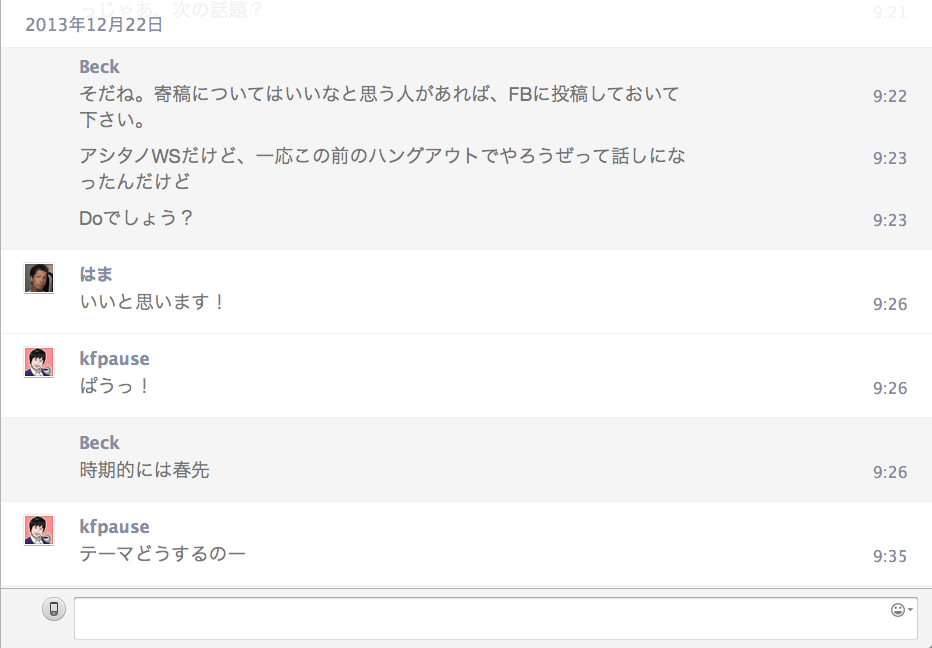Click the SMS phone icon button

coord(54,609)
